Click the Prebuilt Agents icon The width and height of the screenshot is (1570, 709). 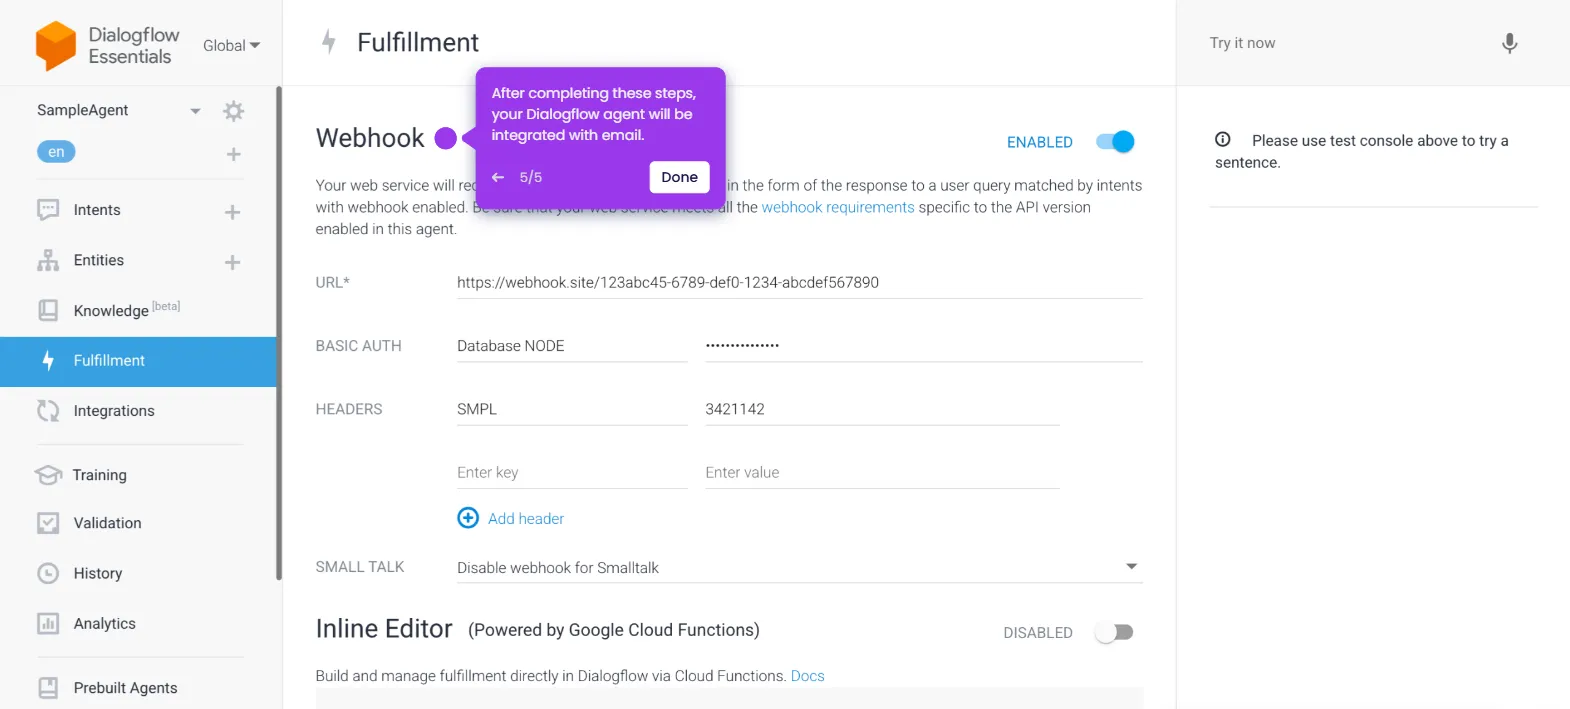48,688
